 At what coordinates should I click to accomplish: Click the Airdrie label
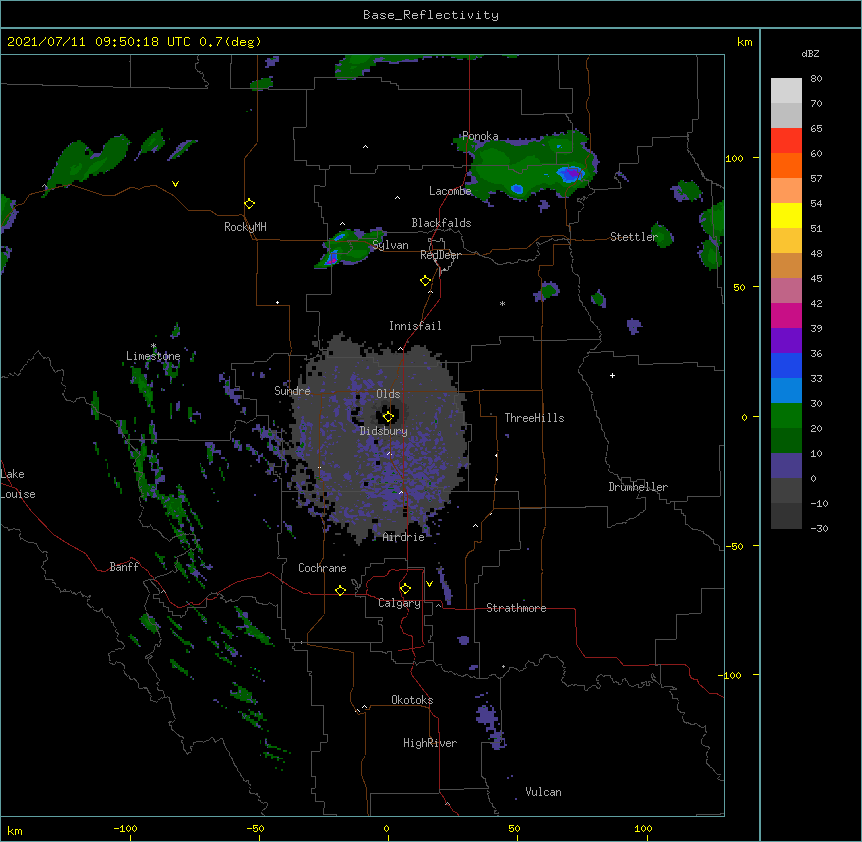[403, 537]
